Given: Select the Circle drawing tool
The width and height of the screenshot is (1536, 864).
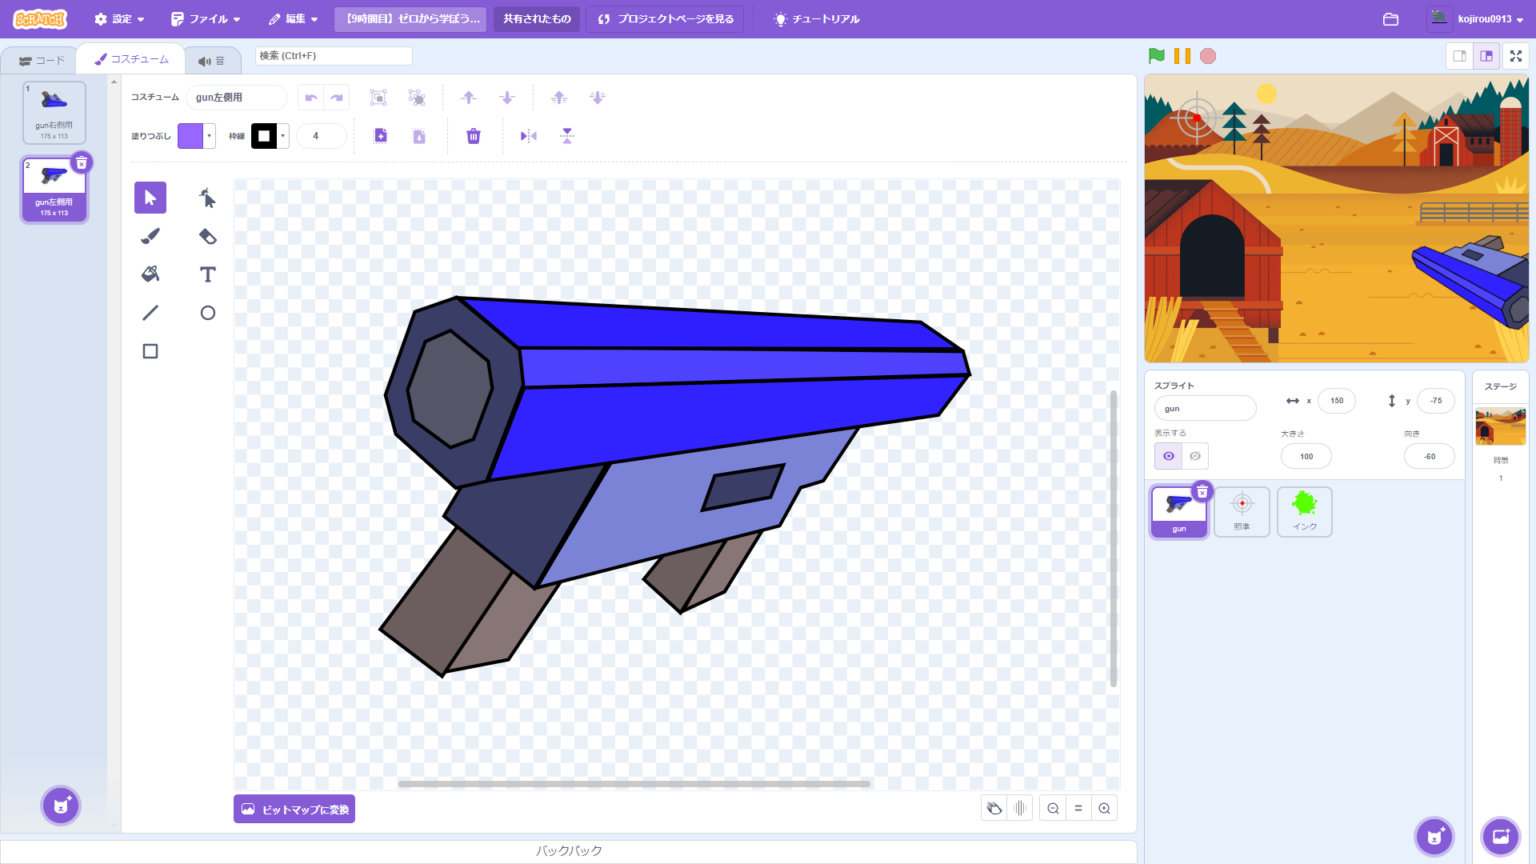Looking at the screenshot, I should coord(207,312).
